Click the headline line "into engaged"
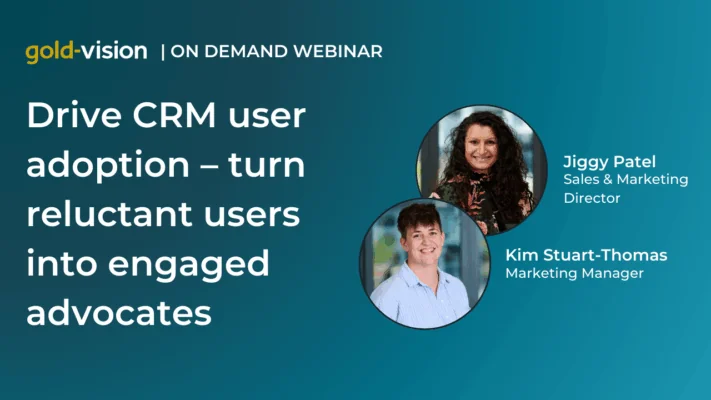 (148, 262)
